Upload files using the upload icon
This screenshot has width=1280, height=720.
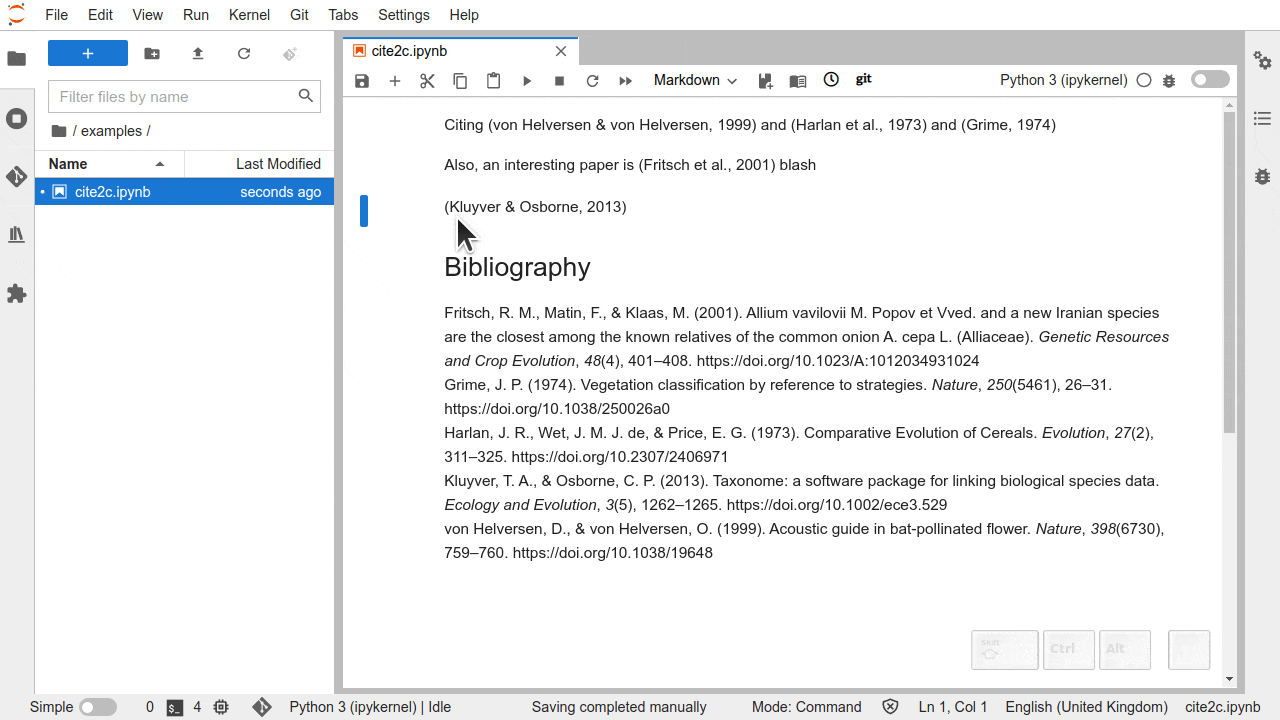coord(197,53)
